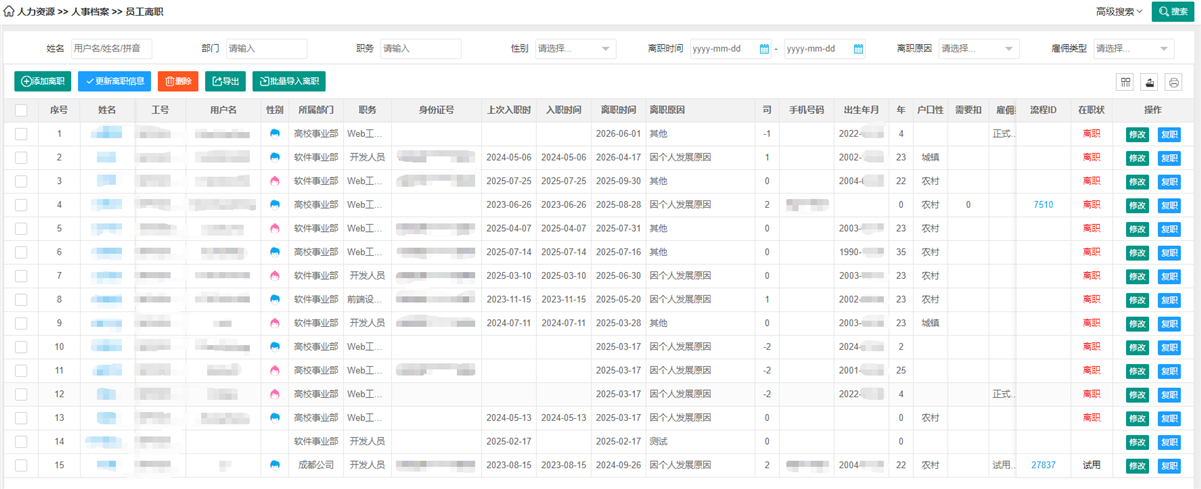Image resolution: width=1201 pixels, height=489 pixels.
Task: Click gender icon in row 4
Action: pos(273,205)
